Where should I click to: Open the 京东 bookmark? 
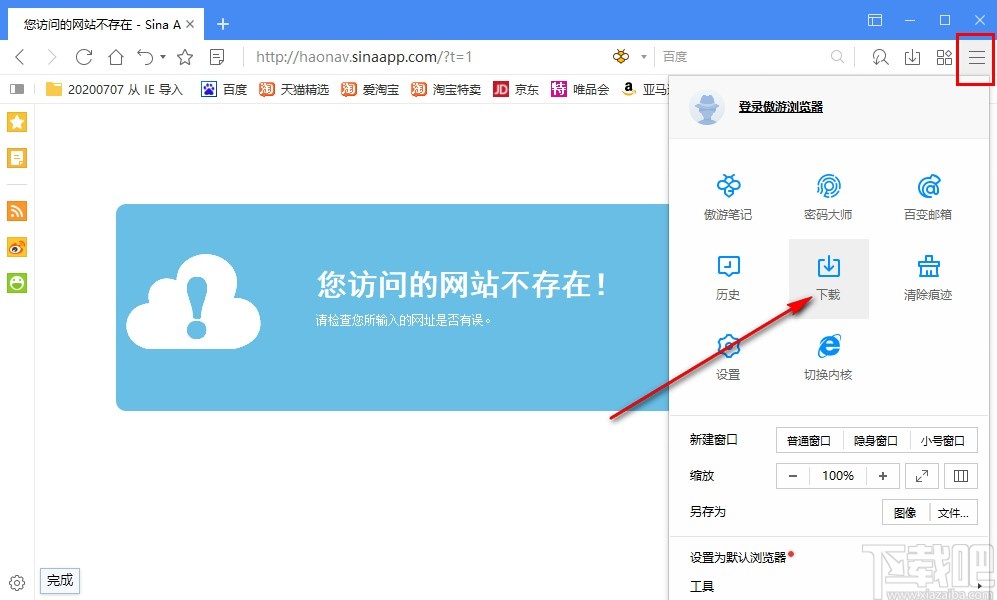(x=516, y=89)
